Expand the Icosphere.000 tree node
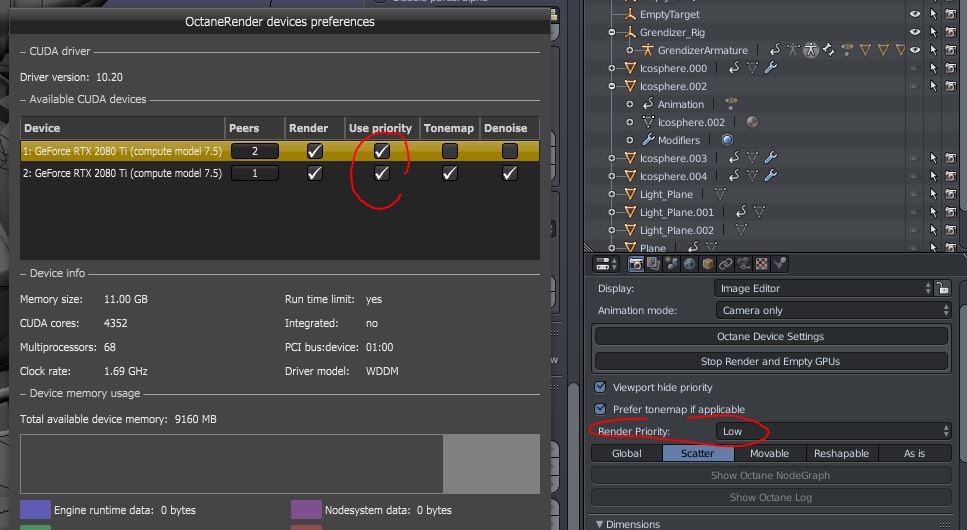 pos(612,68)
